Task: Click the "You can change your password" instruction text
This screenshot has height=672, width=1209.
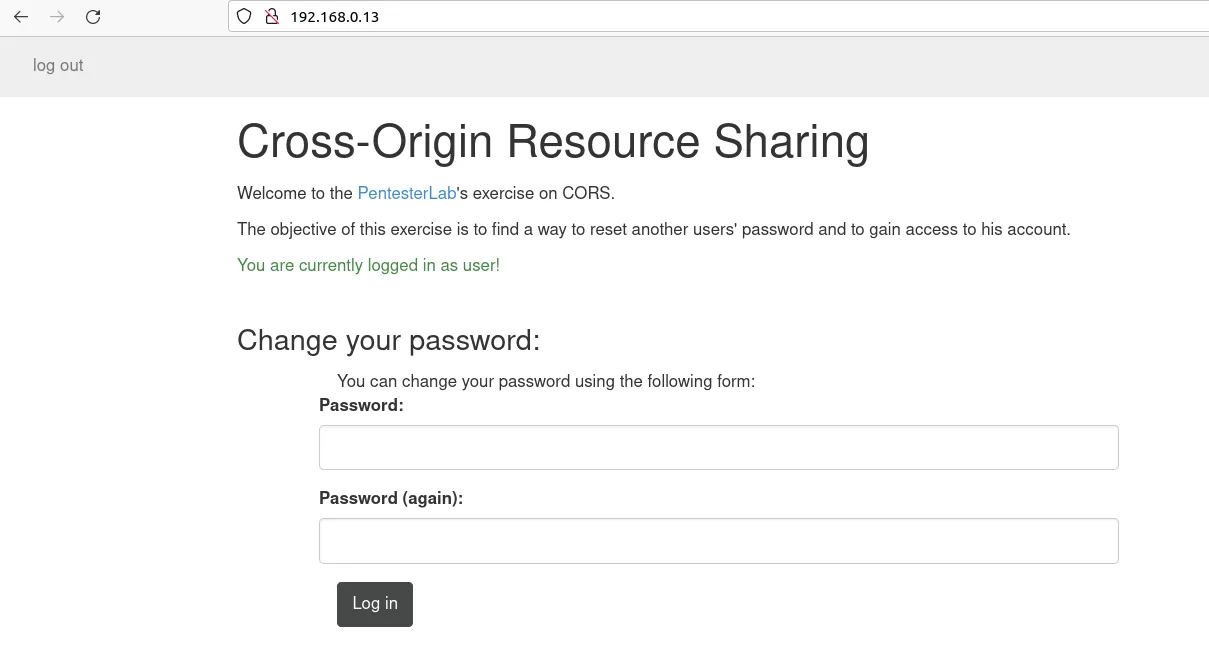Action: tap(545, 381)
